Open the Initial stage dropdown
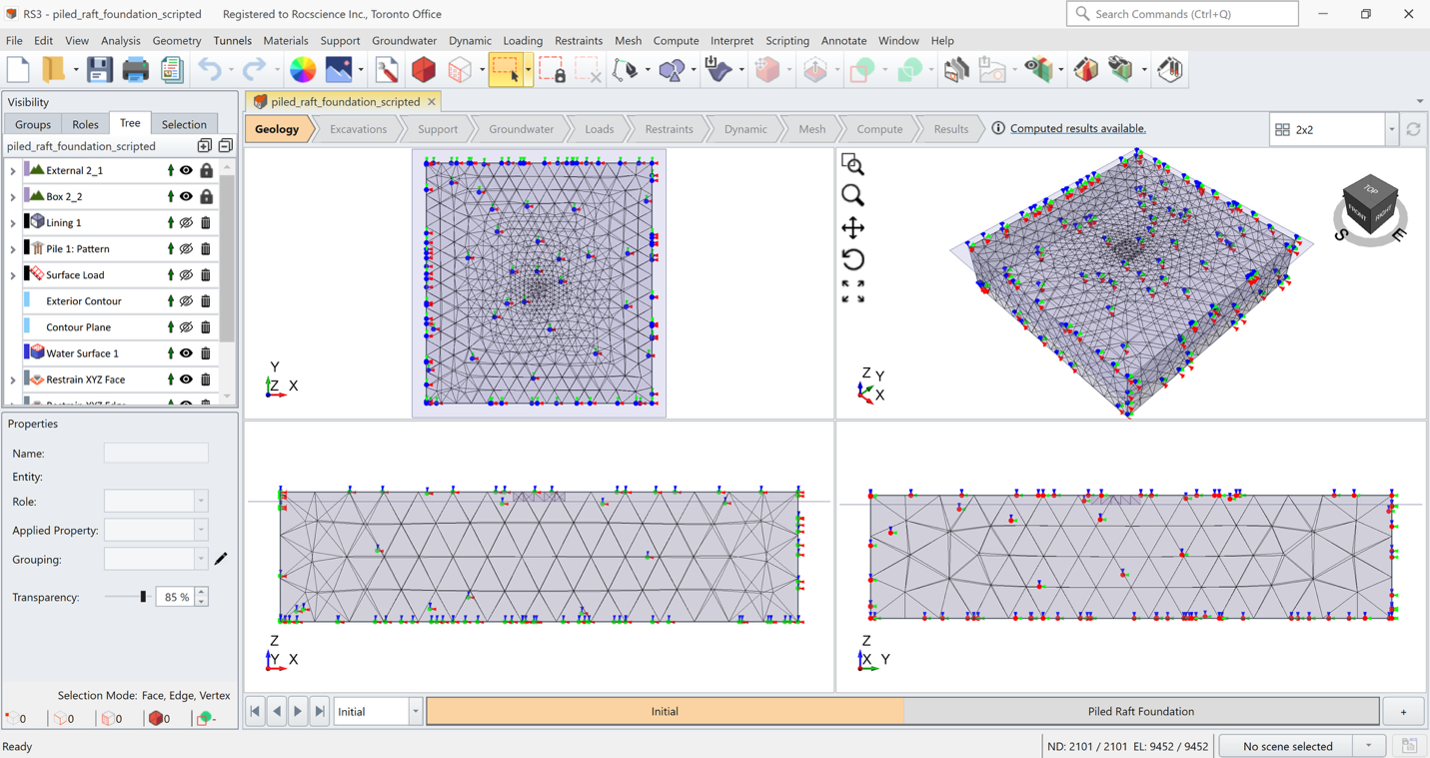 (x=415, y=711)
